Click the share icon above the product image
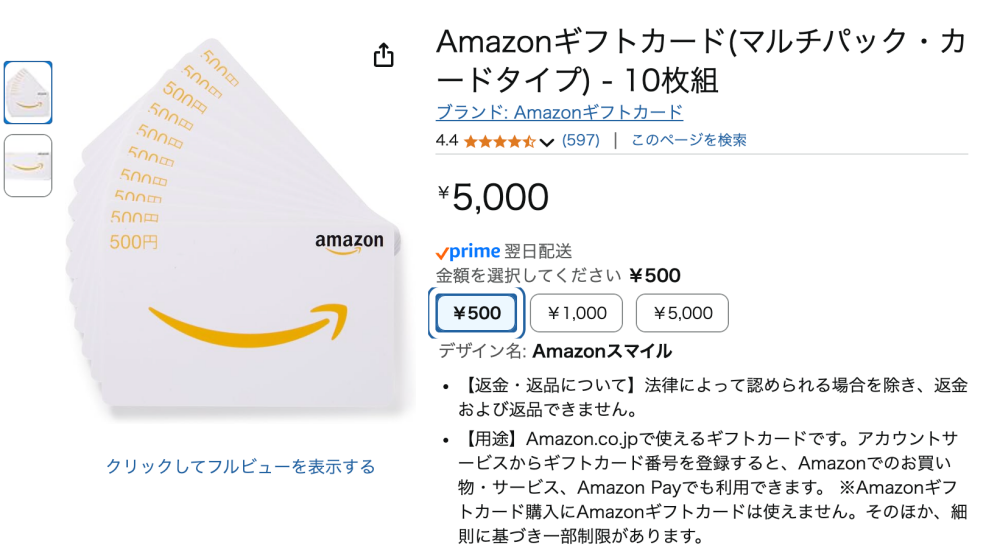Image resolution: width=1000 pixels, height=548 pixels. [x=384, y=56]
